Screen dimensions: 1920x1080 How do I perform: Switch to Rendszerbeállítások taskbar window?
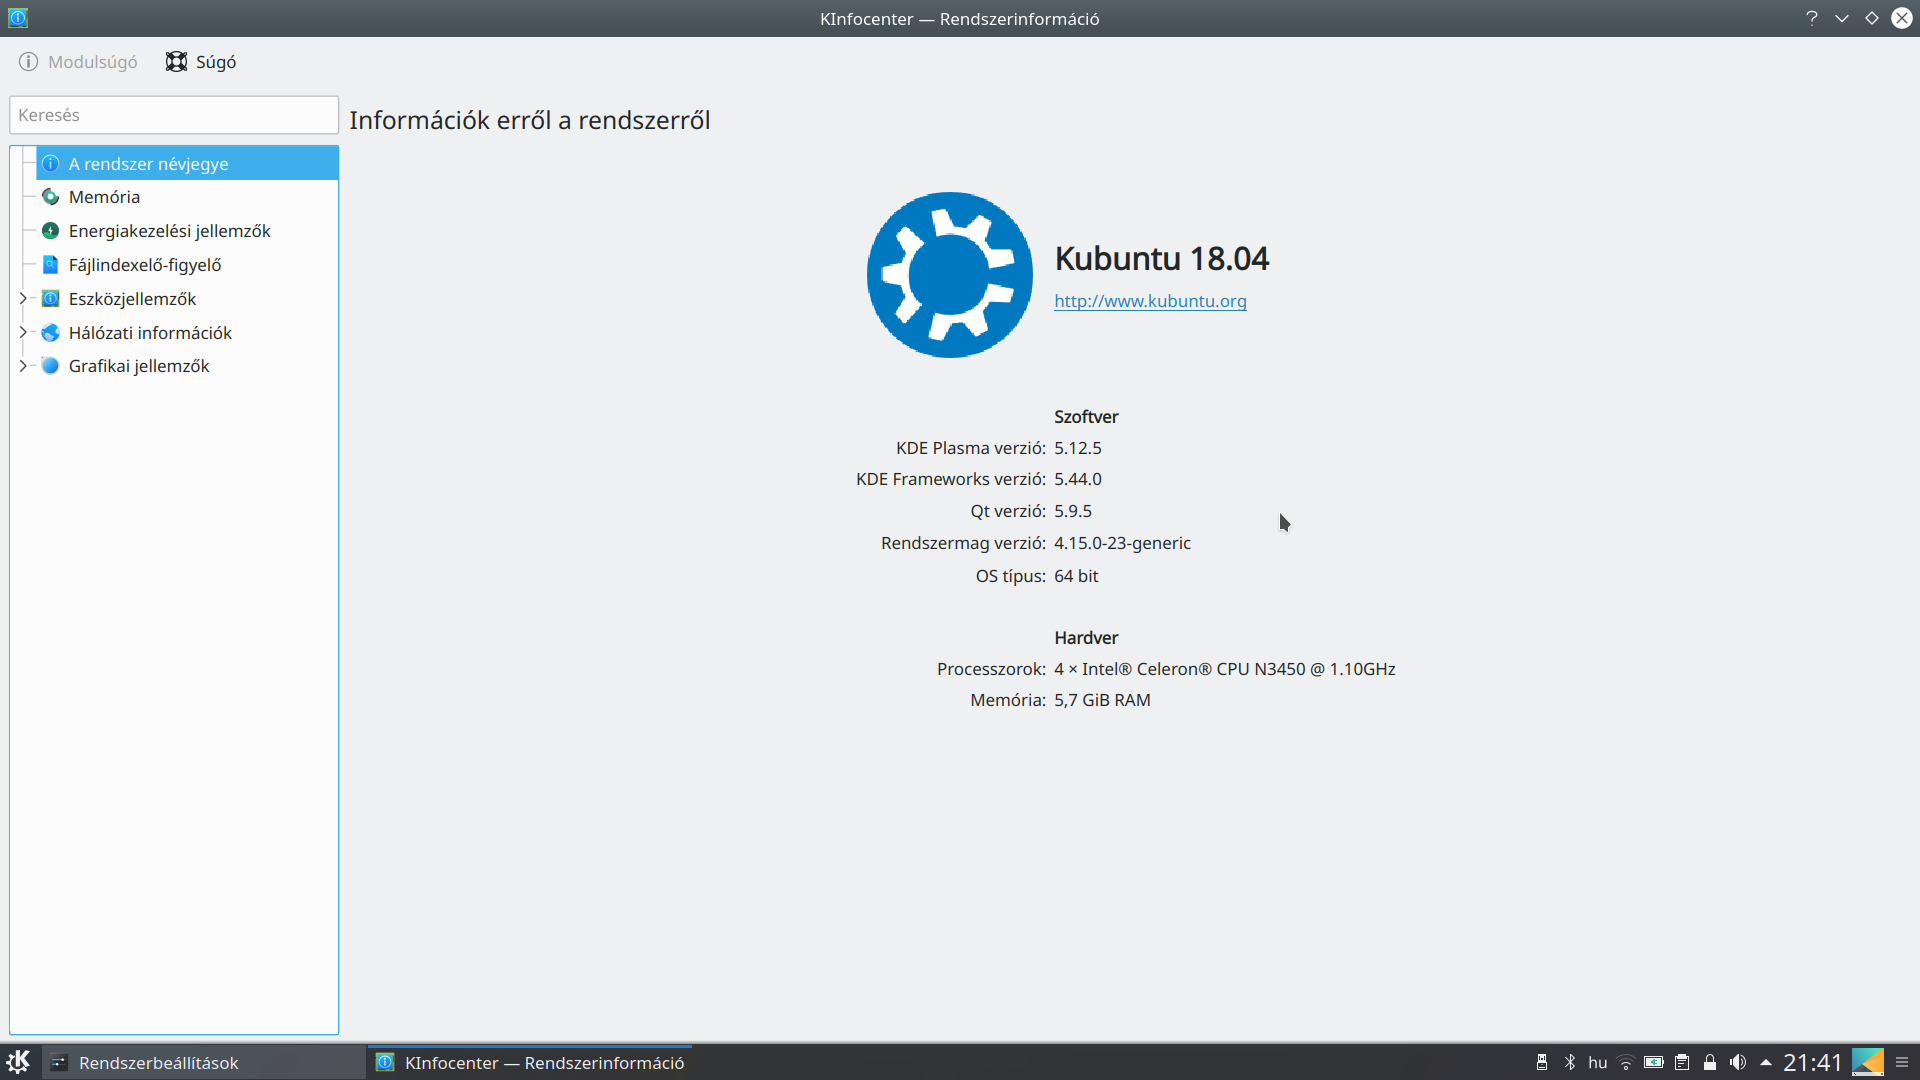tap(204, 1062)
